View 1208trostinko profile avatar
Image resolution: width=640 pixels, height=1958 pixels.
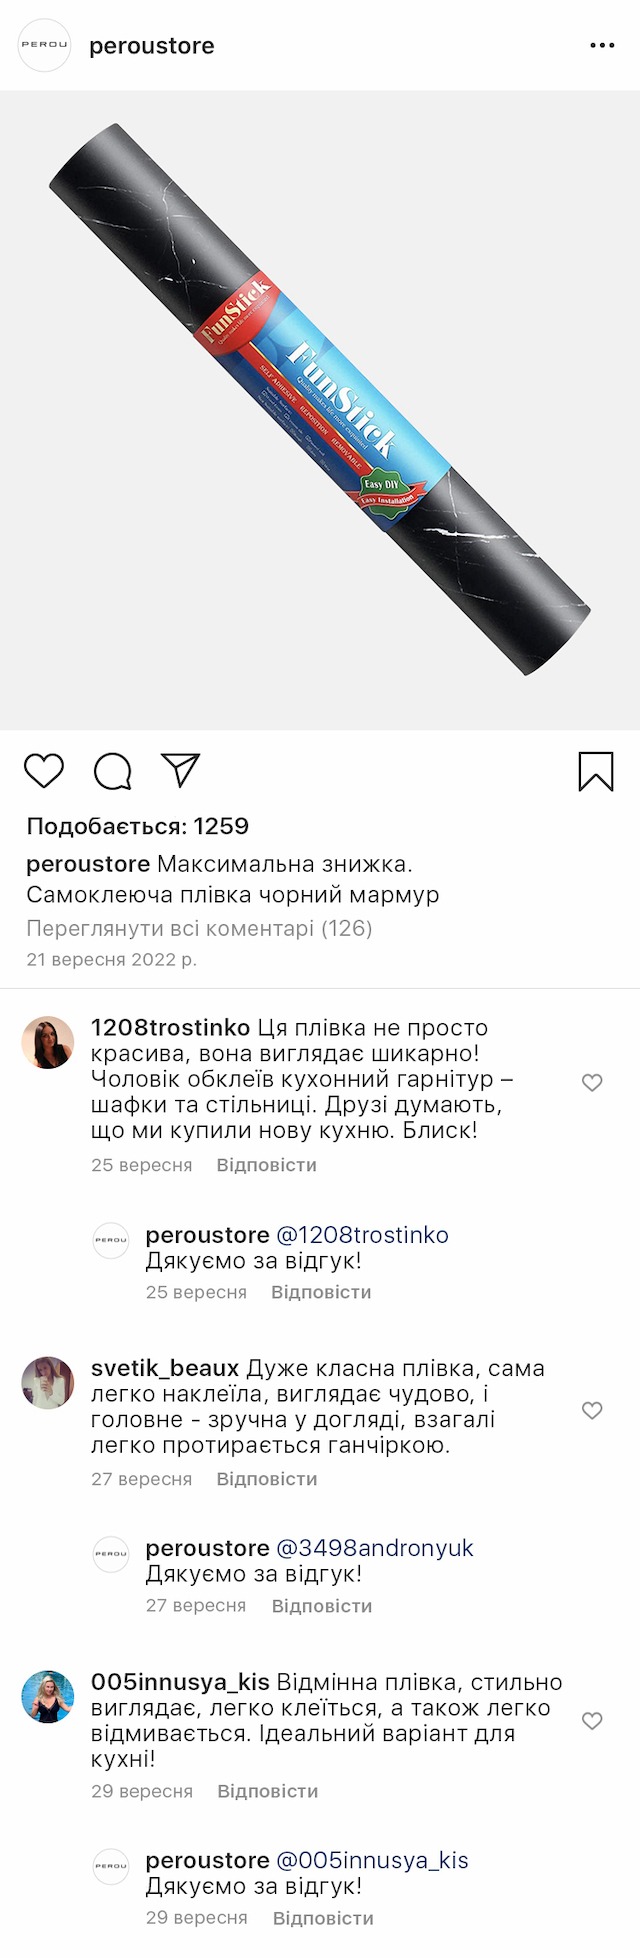pyautogui.click(x=48, y=1043)
